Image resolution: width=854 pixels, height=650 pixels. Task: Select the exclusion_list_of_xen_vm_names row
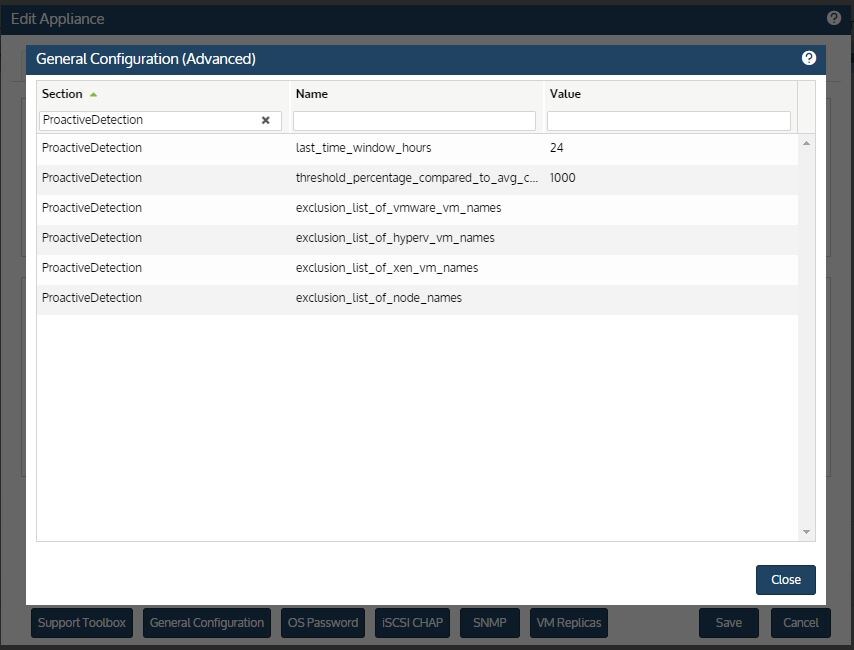tap(386, 268)
